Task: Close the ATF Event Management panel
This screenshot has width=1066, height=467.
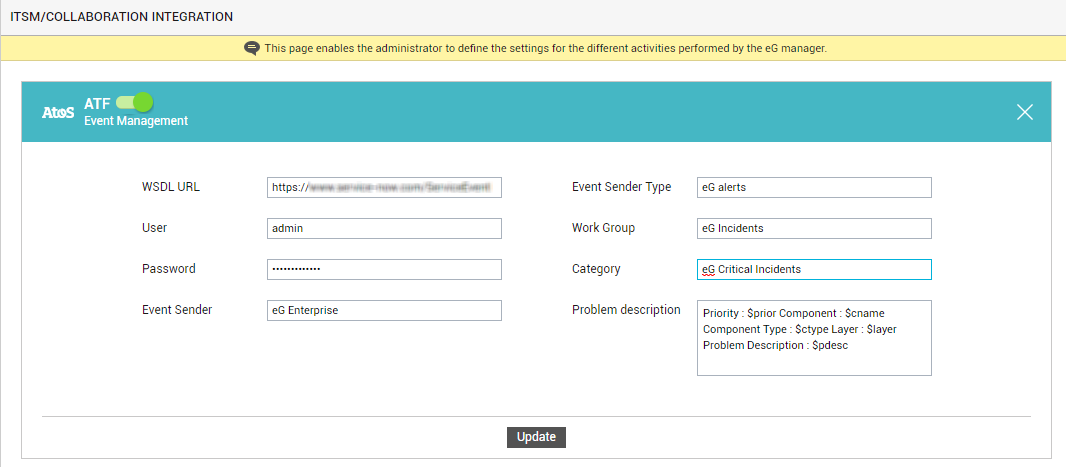Action: [x=1025, y=113]
